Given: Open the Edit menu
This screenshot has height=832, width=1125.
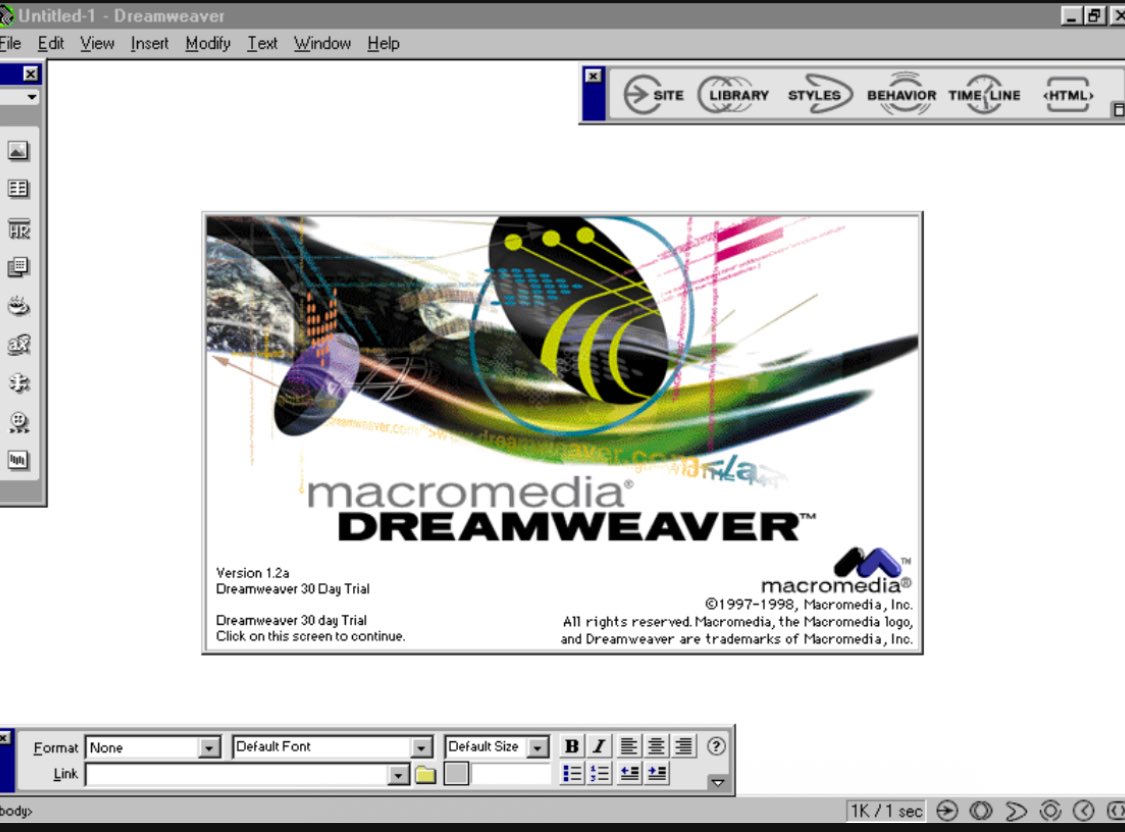Looking at the screenshot, I should pyautogui.click(x=51, y=43).
